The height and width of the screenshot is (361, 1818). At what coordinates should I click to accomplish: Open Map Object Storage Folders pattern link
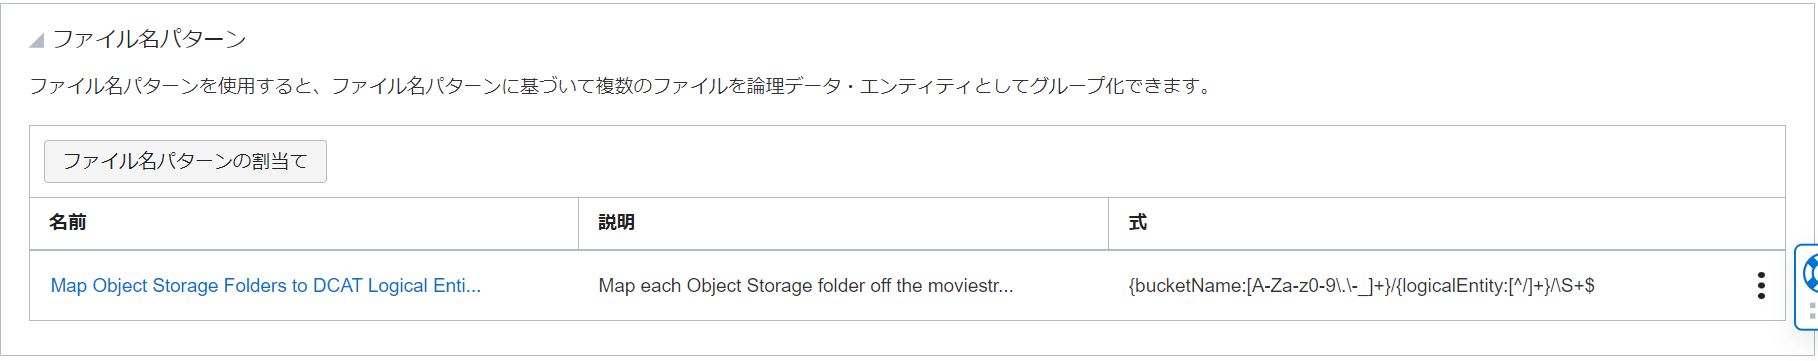point(266,285)
